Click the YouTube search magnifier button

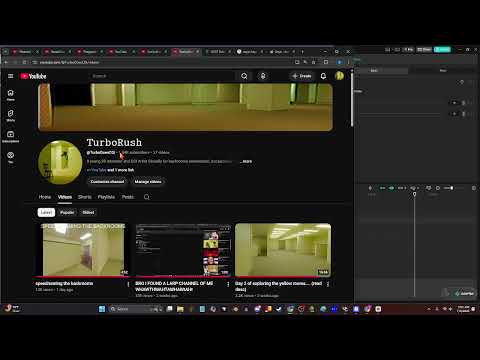pos(244,76)
